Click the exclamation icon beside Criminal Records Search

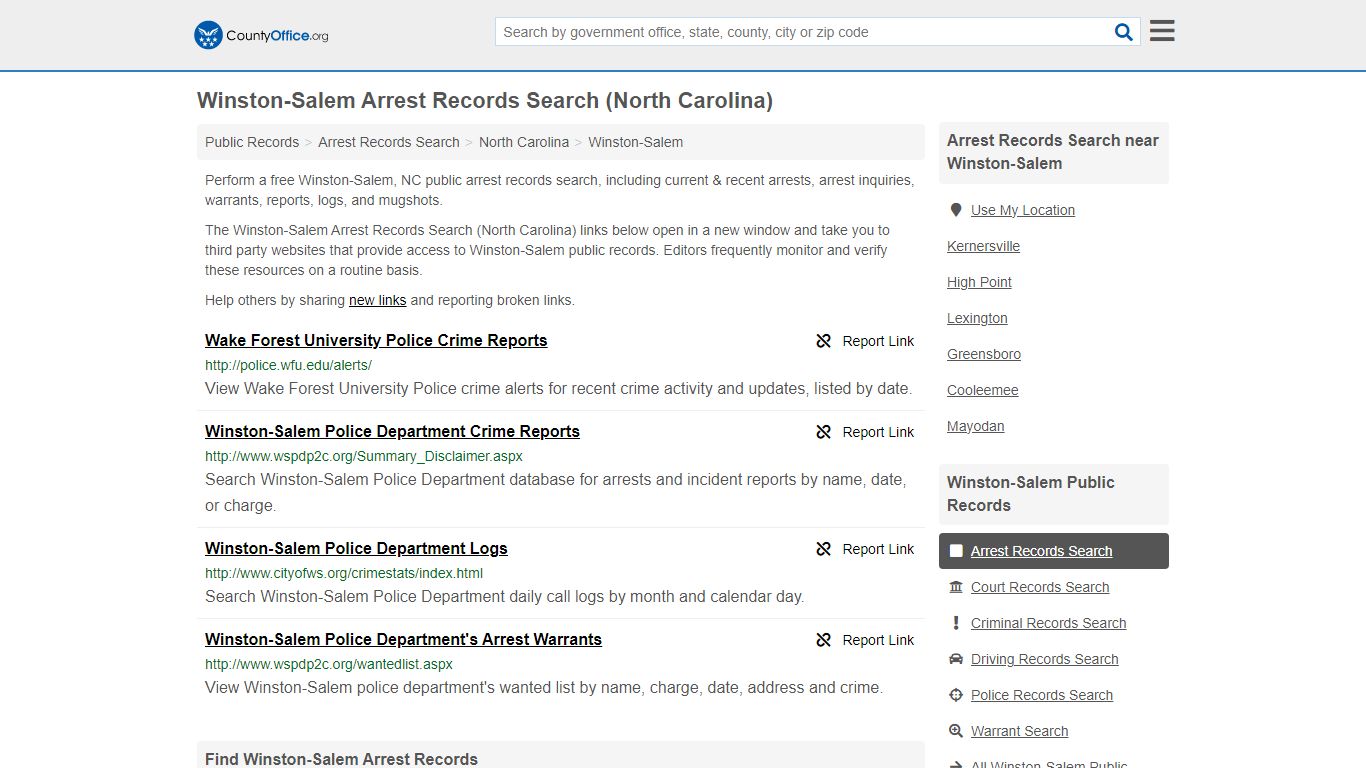[x=956, y=623]
